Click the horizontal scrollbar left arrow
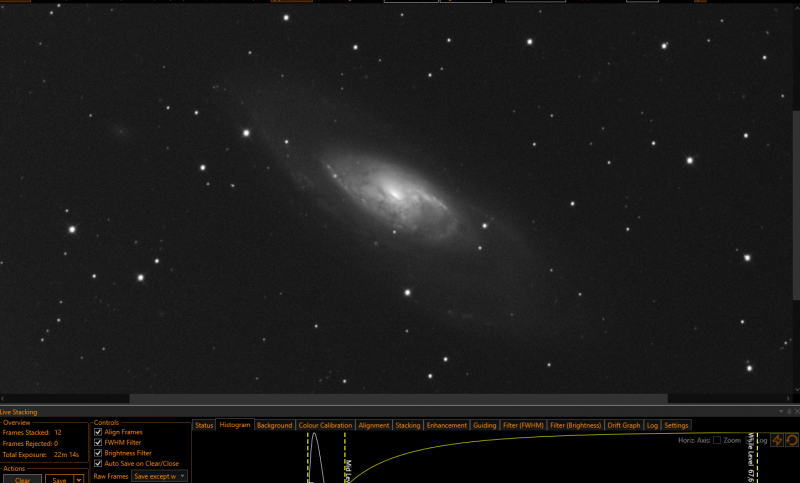Viewport: 800px width, 483px height. [x=3, y=398]
